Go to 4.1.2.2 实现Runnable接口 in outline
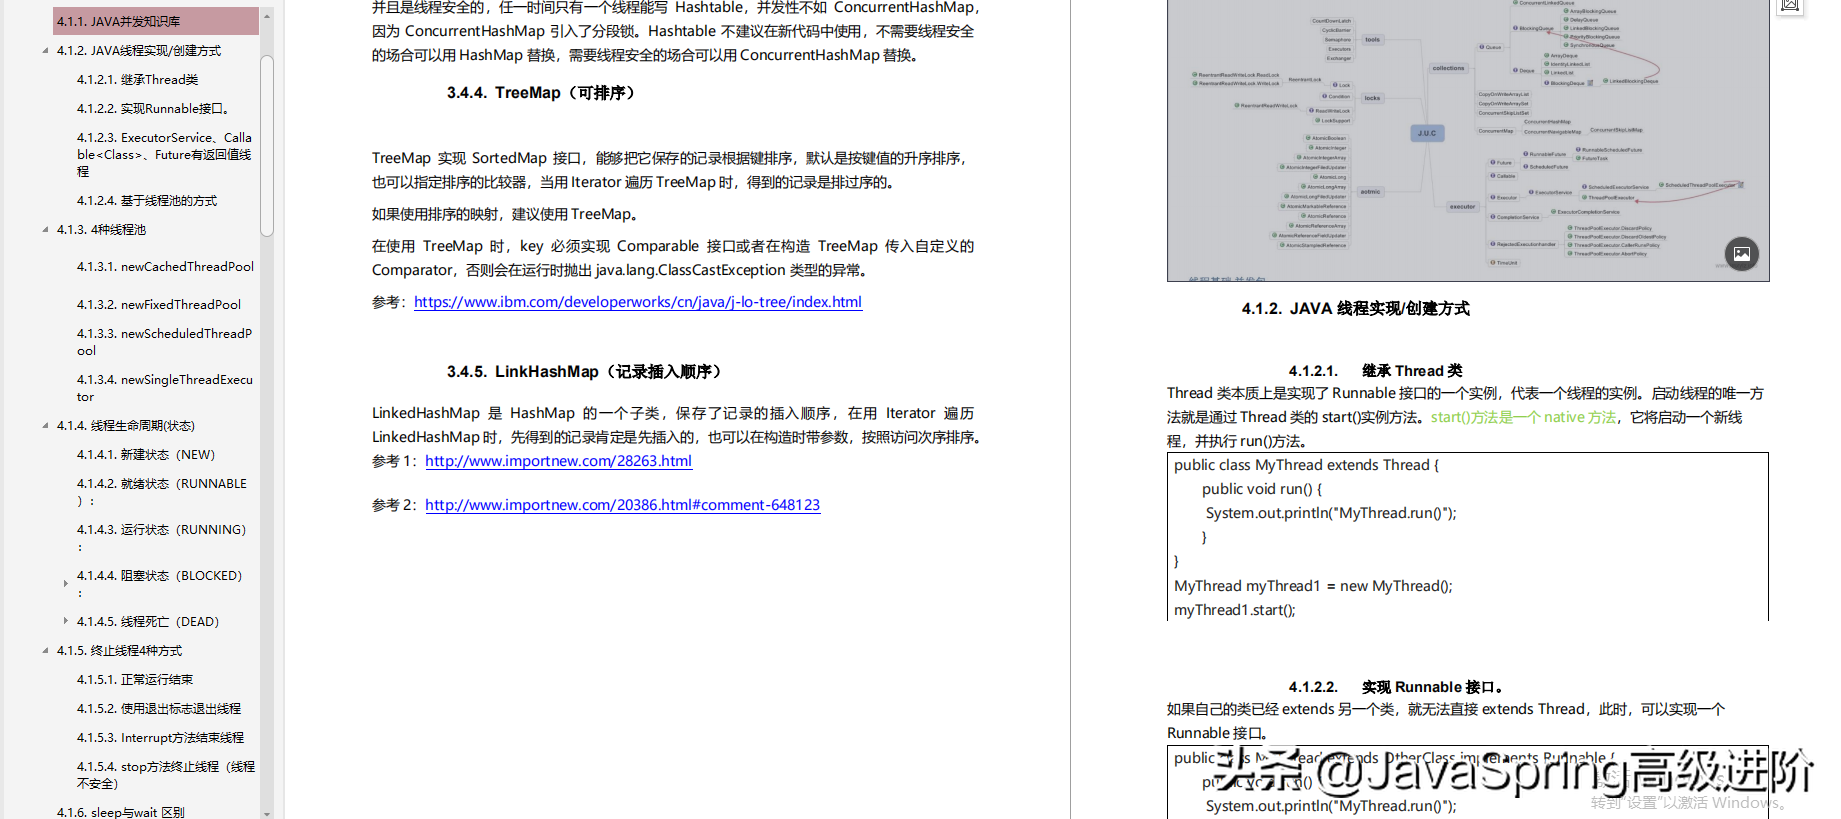This screenshot has height=819, width=1841. coord(153,108)
